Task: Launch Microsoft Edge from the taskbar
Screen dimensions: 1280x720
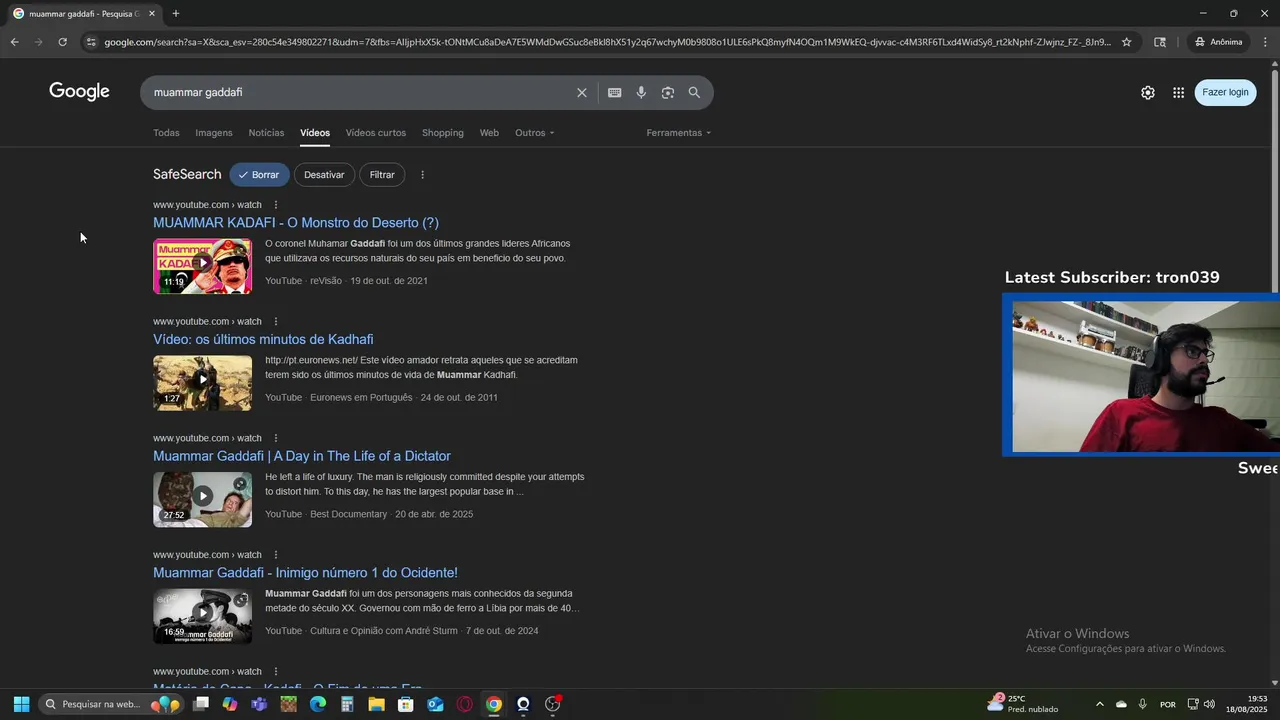Action: [x=318, y=704]
